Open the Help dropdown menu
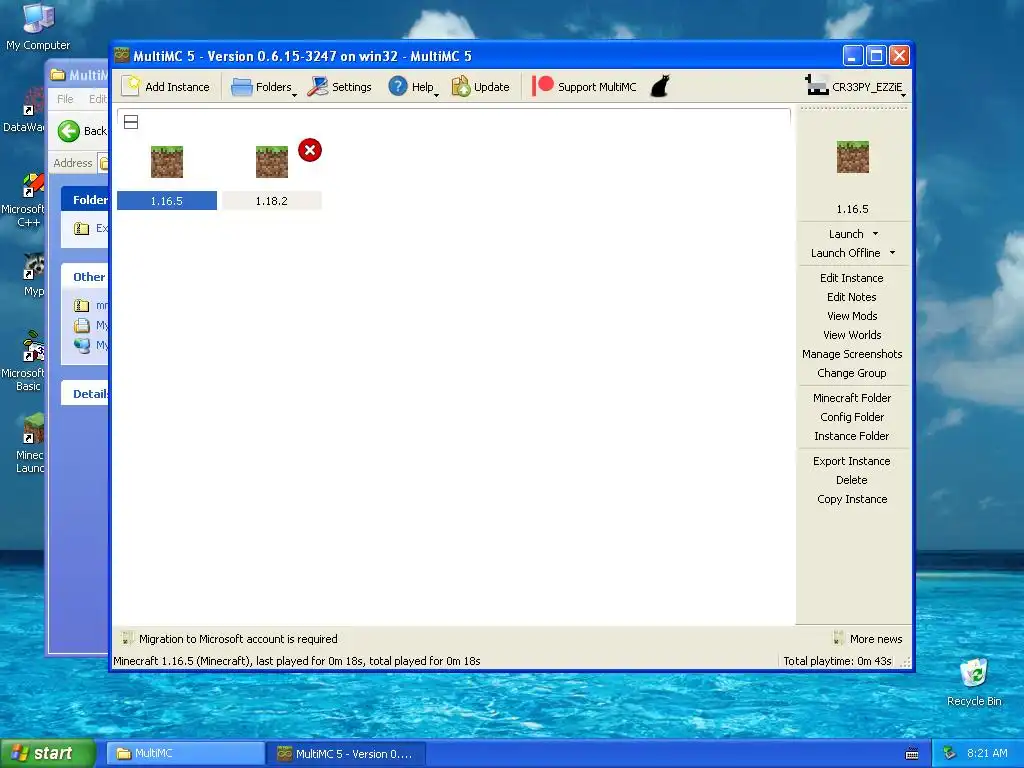The height and width of the screenshot is (768, 1024). [x=413, y=87]
